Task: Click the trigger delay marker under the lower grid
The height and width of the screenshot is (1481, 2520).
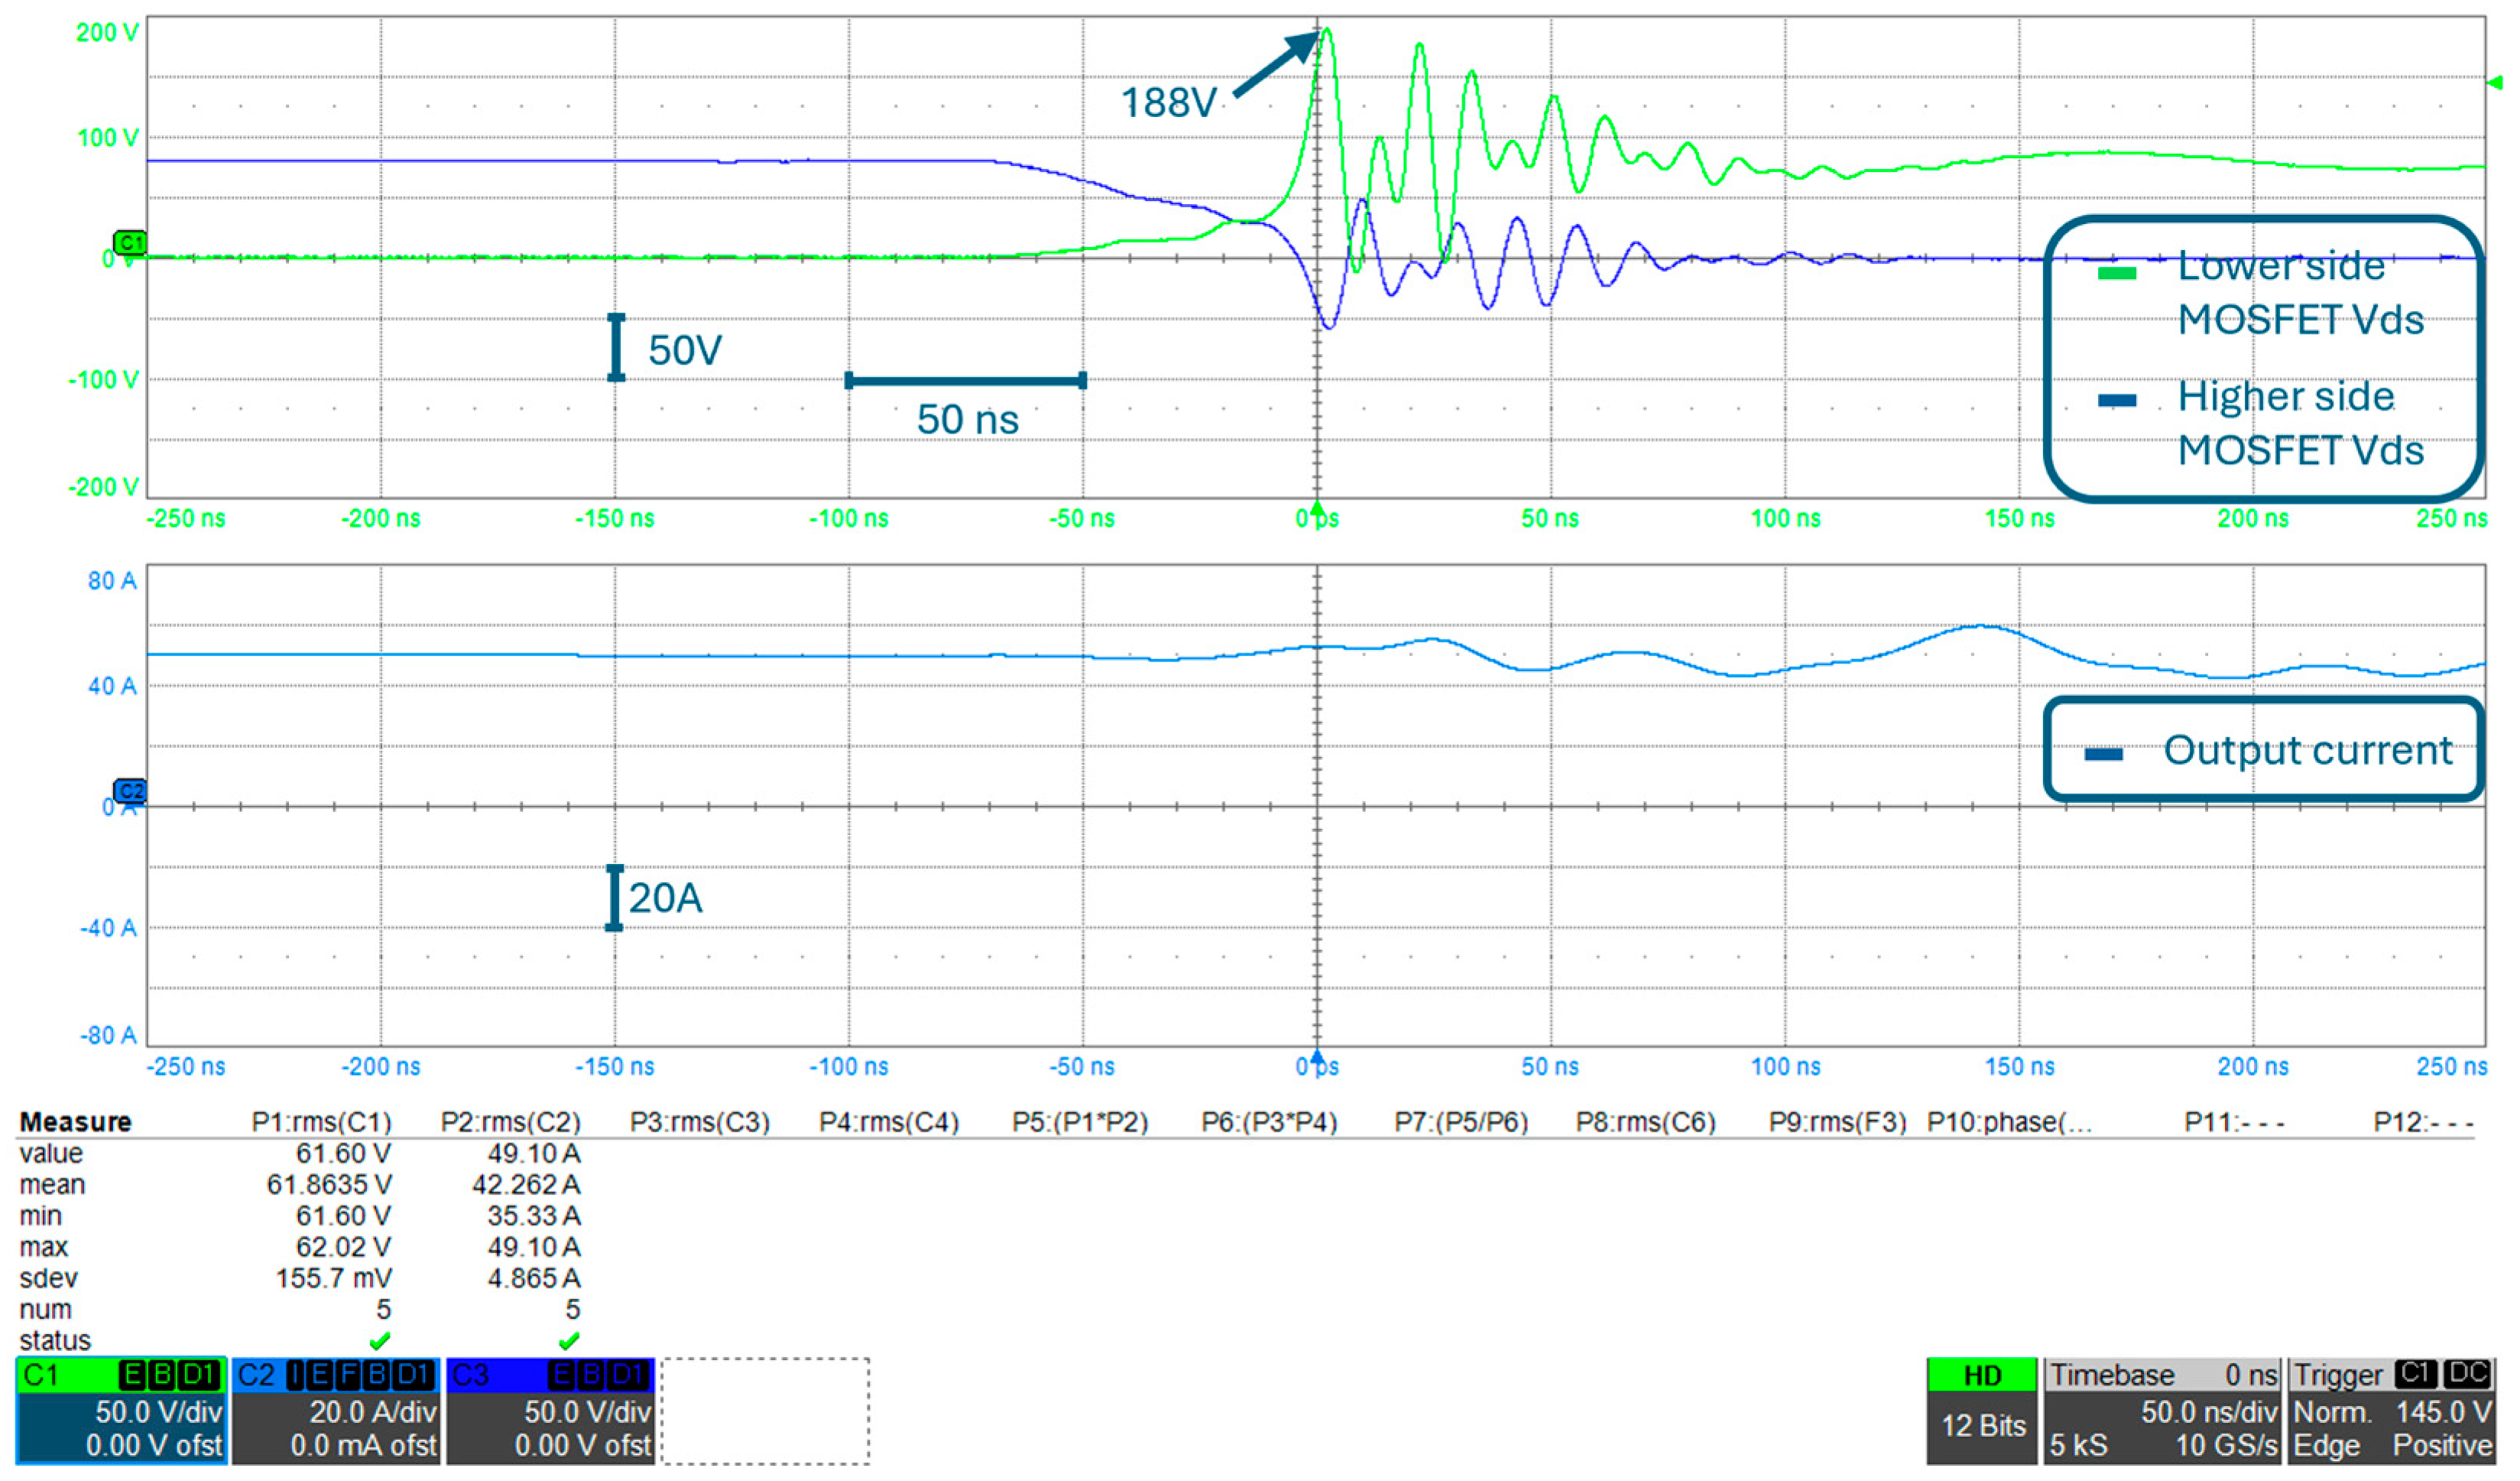Action: pyautogui.click(x=1317, y=1056)
